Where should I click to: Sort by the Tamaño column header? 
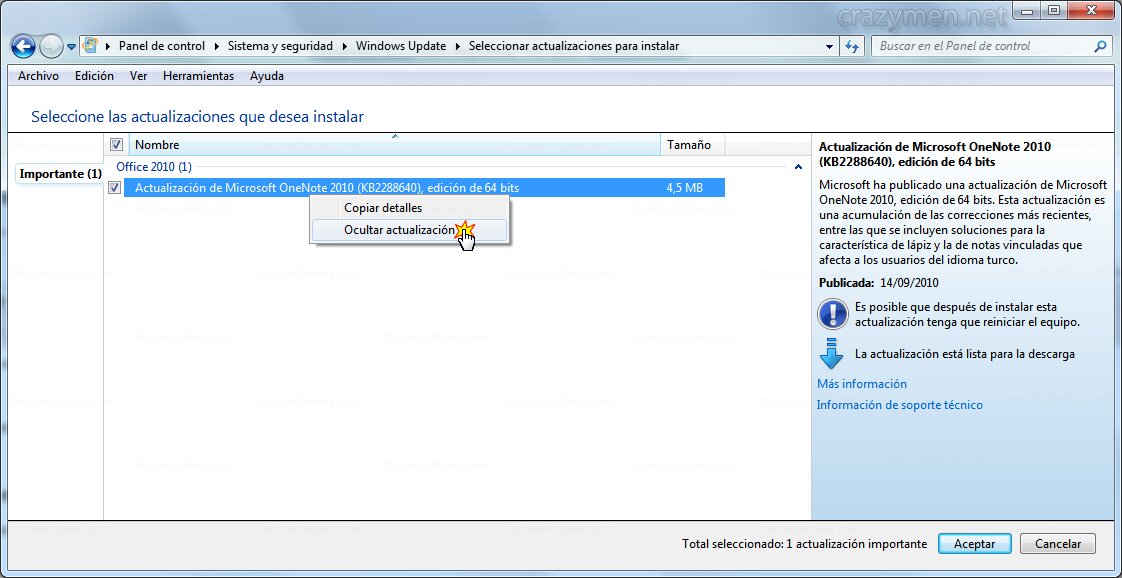coord(692,144)
